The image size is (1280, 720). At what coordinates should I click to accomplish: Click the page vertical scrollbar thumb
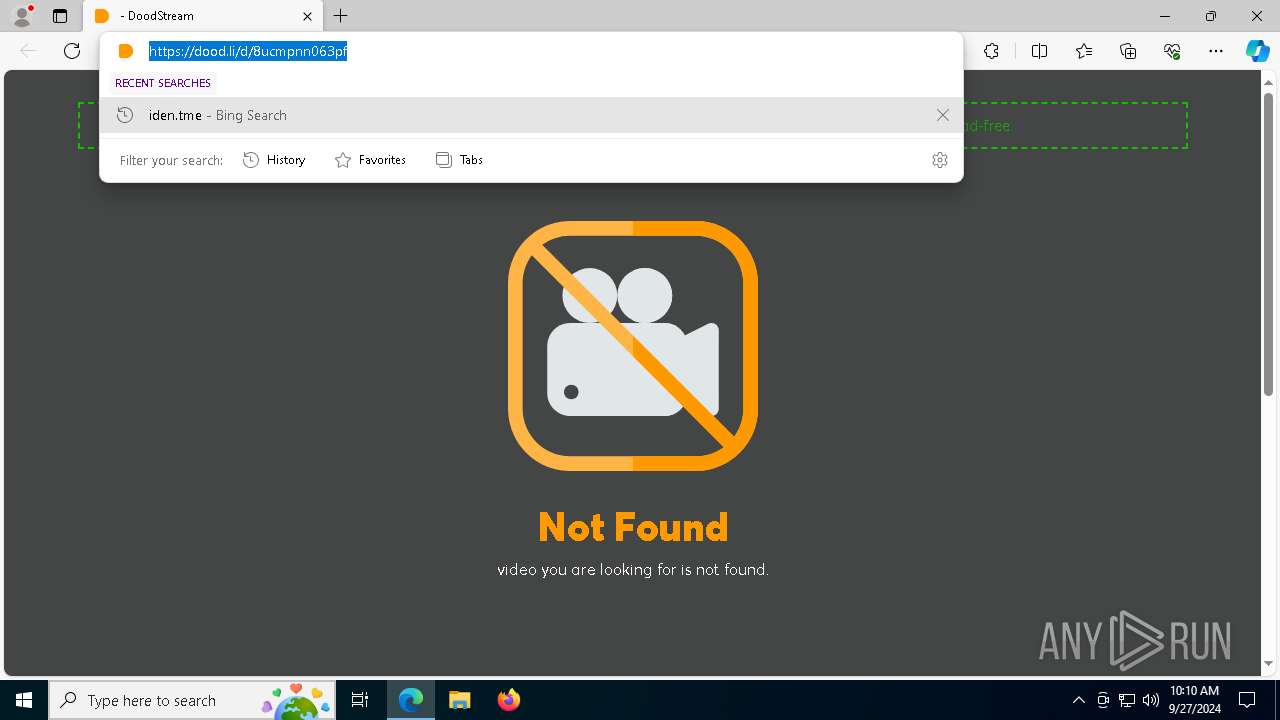(1268, 243)
